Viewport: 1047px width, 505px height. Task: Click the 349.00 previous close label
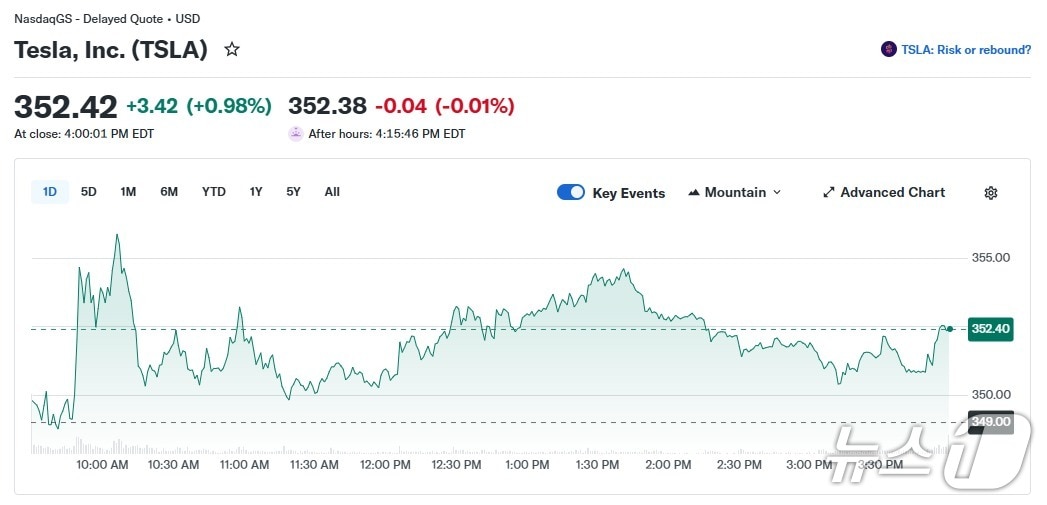point(990,422)
